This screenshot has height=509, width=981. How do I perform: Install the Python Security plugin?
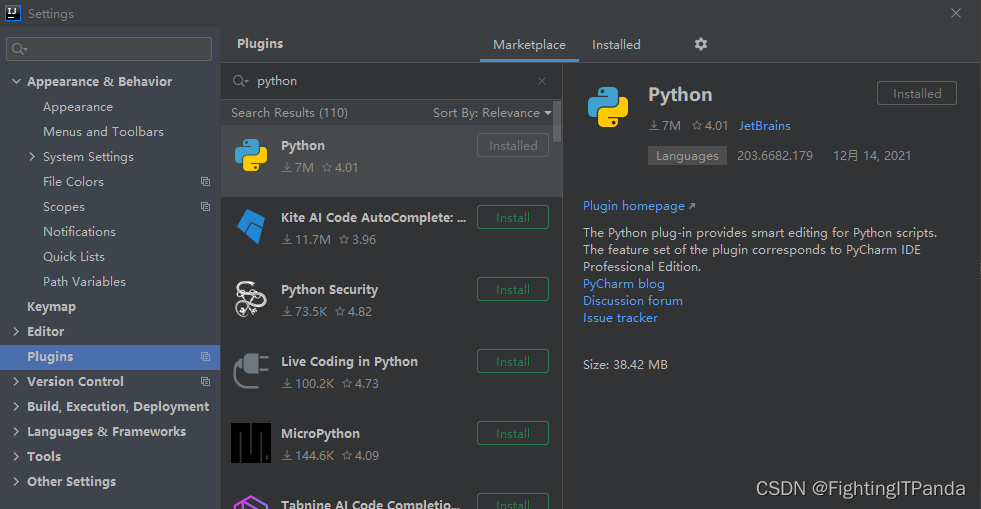(513, 289)
